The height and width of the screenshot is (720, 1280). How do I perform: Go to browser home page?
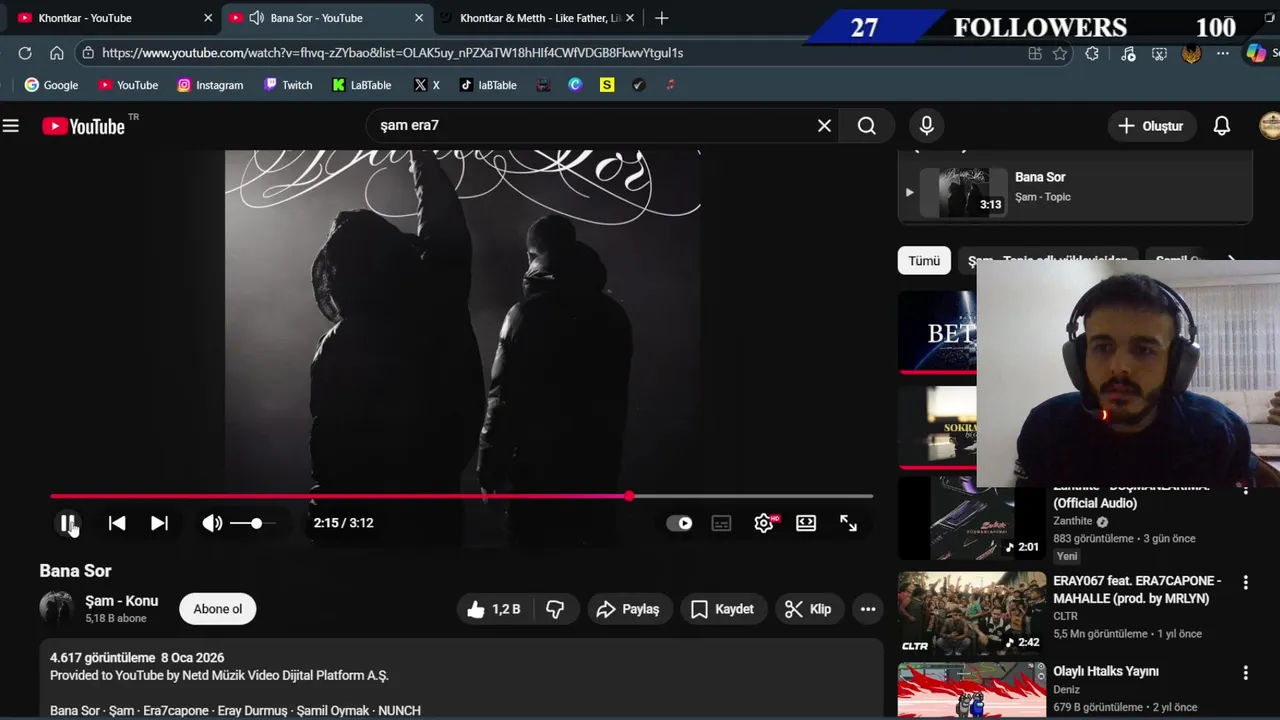coord(57,53)
